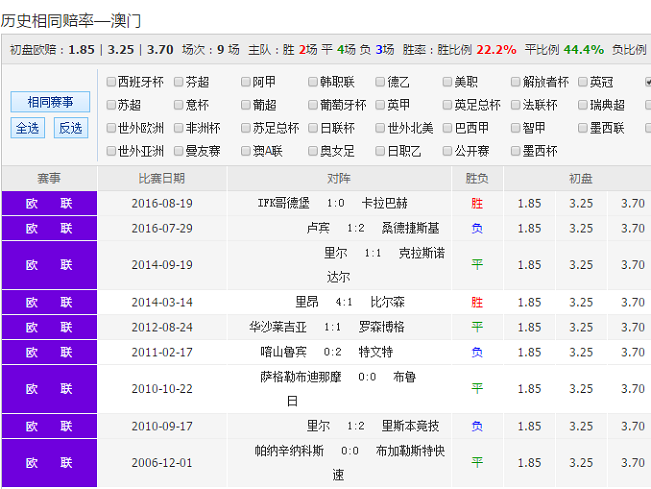Image resolution: width=651 pixels, height=489 pixels.
Task: Check the 非洲杯 checkbox
Action: [179, 128]
